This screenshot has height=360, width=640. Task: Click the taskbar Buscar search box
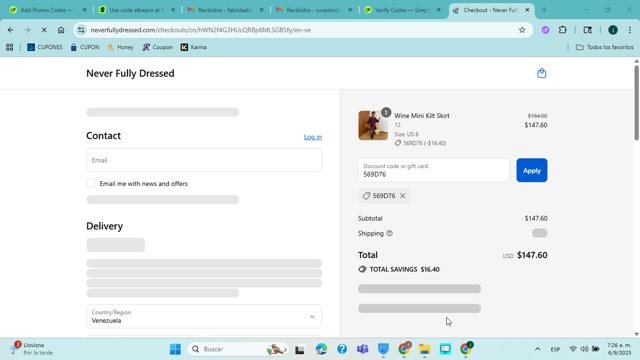click(x=238, y=349)
